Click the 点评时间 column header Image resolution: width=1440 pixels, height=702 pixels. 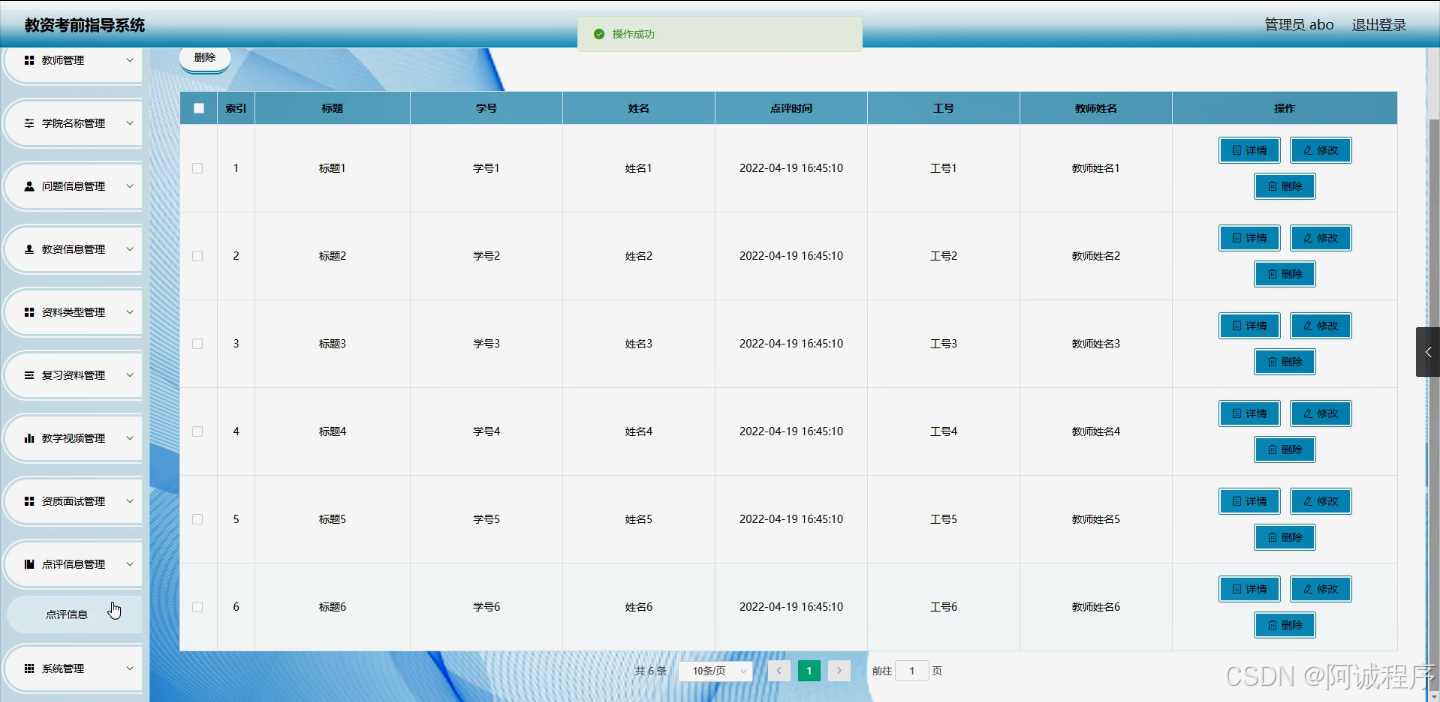[x=791, y=108]
